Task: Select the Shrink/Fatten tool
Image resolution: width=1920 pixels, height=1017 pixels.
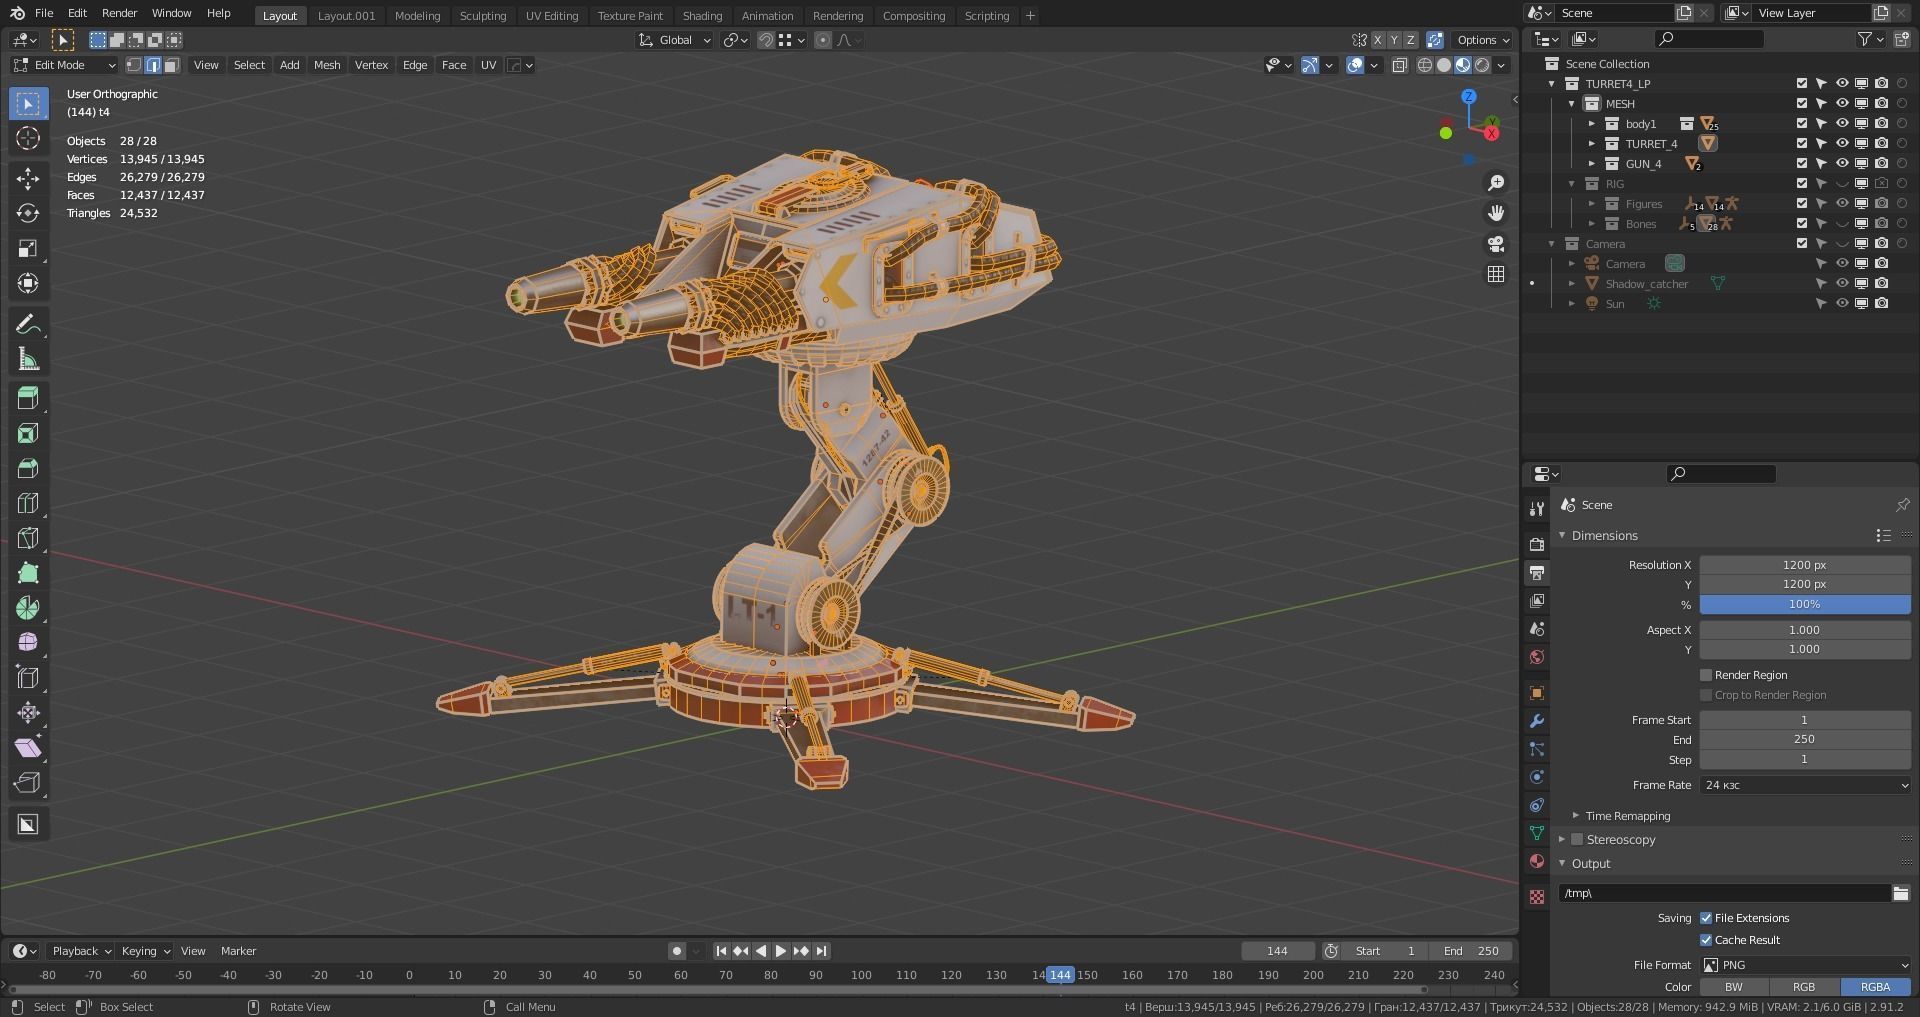Action: 28,713
